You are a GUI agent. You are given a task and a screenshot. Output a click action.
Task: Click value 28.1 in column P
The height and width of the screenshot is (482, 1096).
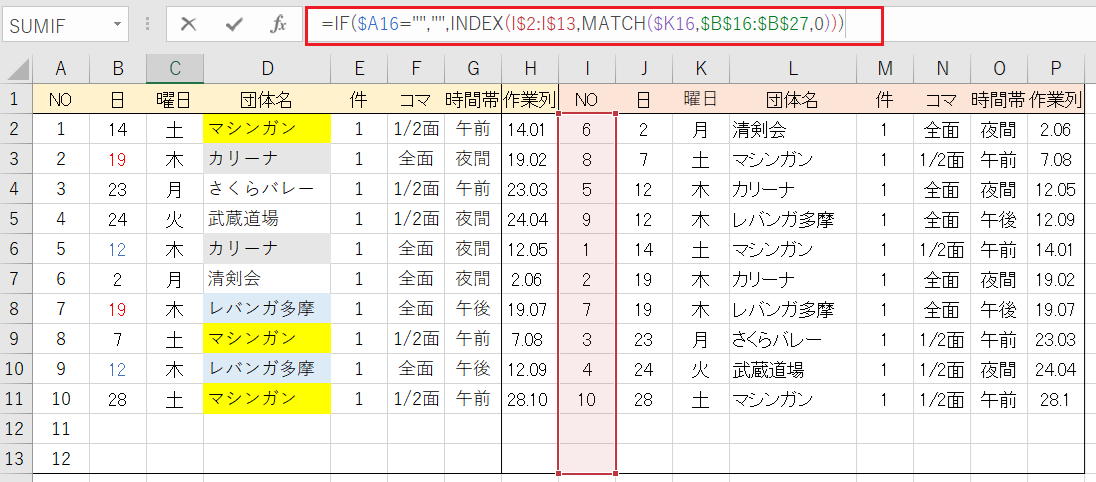(x=1055, y=399)
